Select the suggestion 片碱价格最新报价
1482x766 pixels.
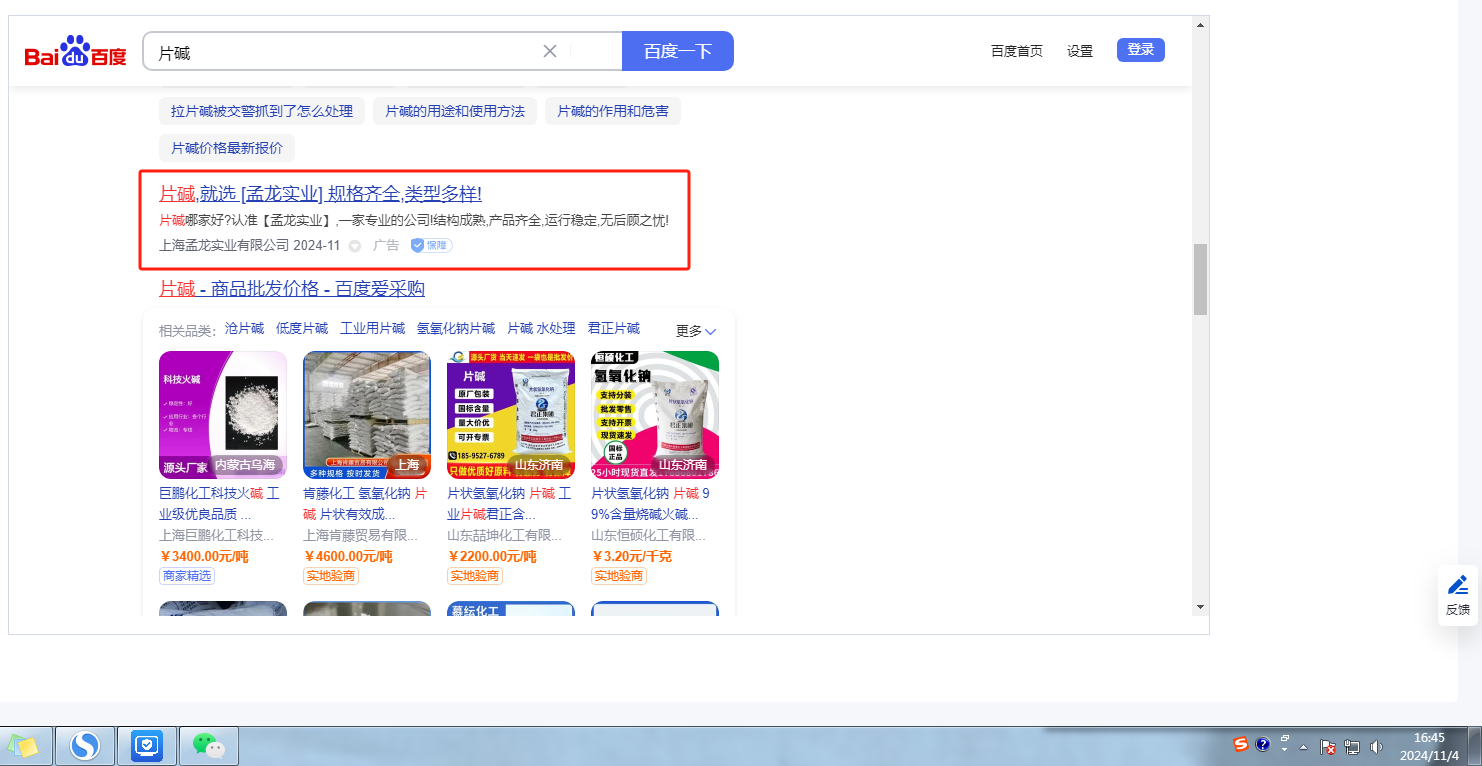click(x=227, y=148)
